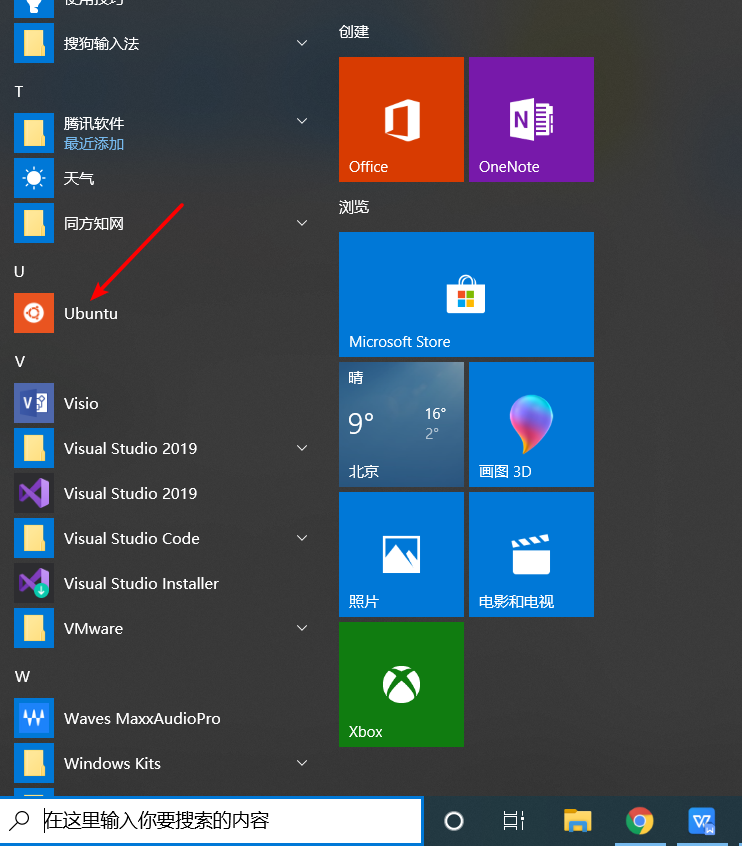Viewport: 742px width, 846px height.
Task: Open File Explorer from the taskbar
Action: (x=578, y=821)
